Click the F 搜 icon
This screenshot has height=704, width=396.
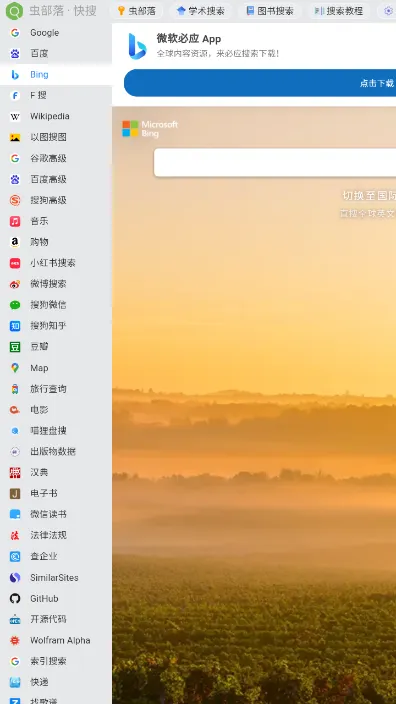tap(15, 96)
